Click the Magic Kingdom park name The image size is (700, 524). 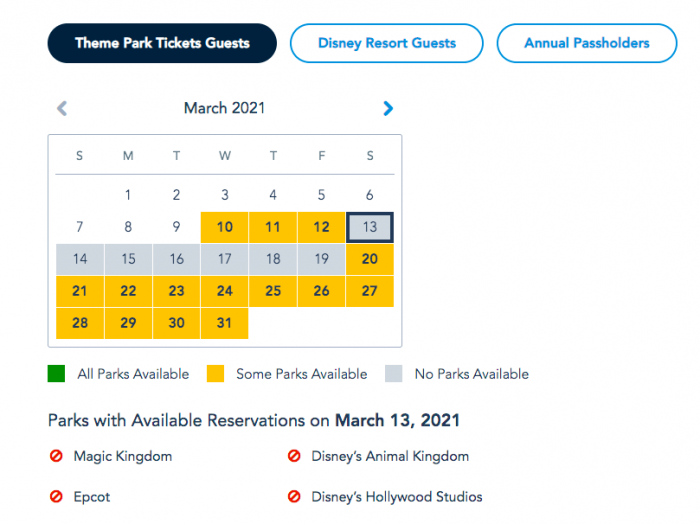[x=122, y=457]
